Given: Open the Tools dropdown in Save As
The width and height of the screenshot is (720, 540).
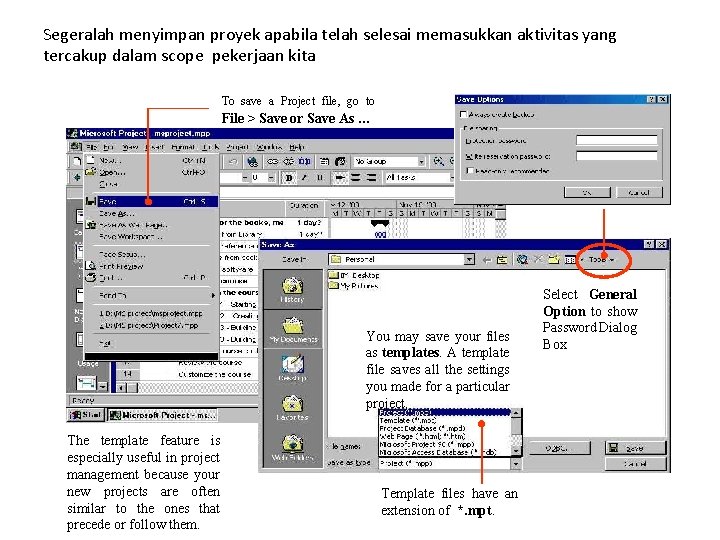Looking at the screenshot, I should tap(601, 260).
